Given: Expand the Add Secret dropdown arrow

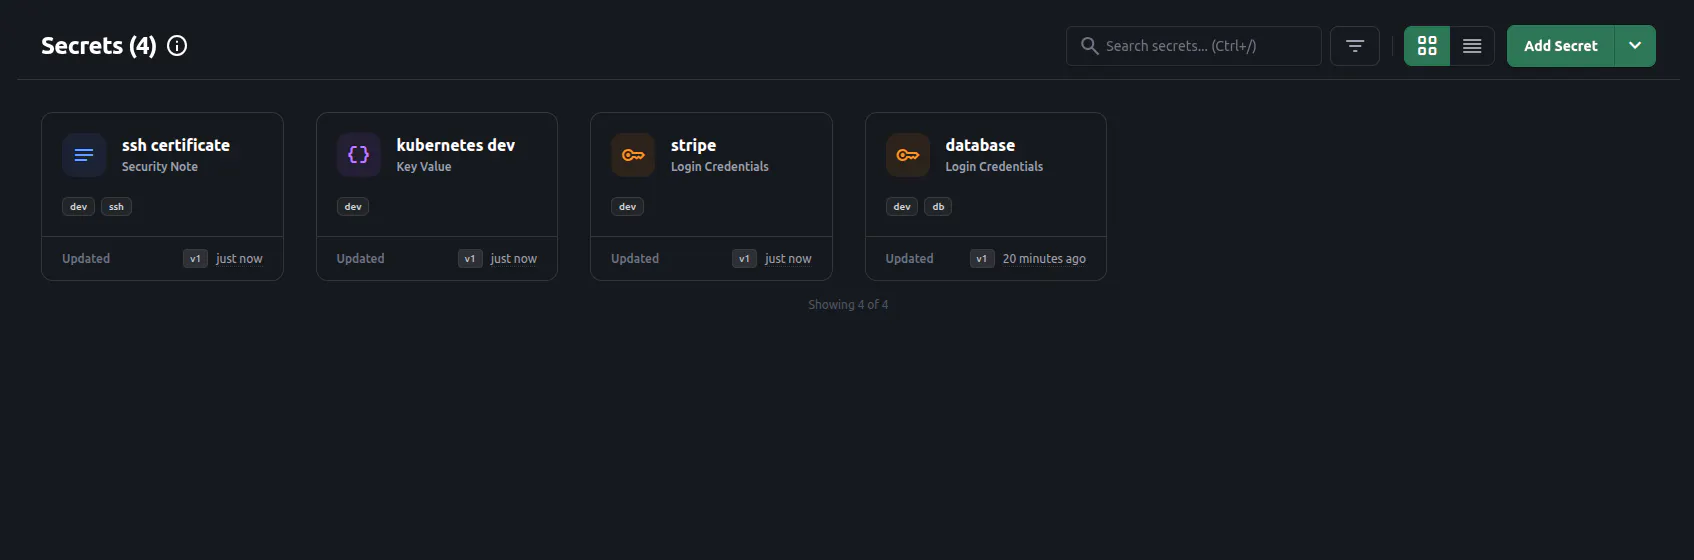Looking at the screenshot, I should 1635,46.
